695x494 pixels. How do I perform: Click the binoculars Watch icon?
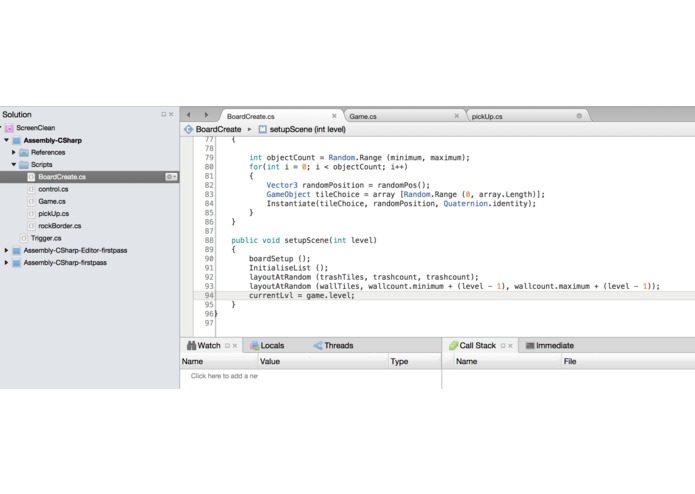pos(191,346)
